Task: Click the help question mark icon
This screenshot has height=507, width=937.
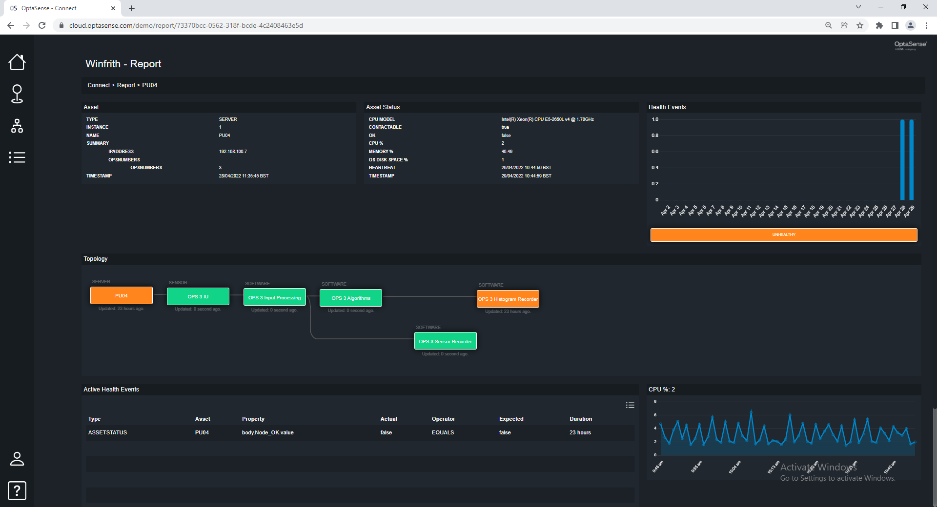Action: [16, 490]
